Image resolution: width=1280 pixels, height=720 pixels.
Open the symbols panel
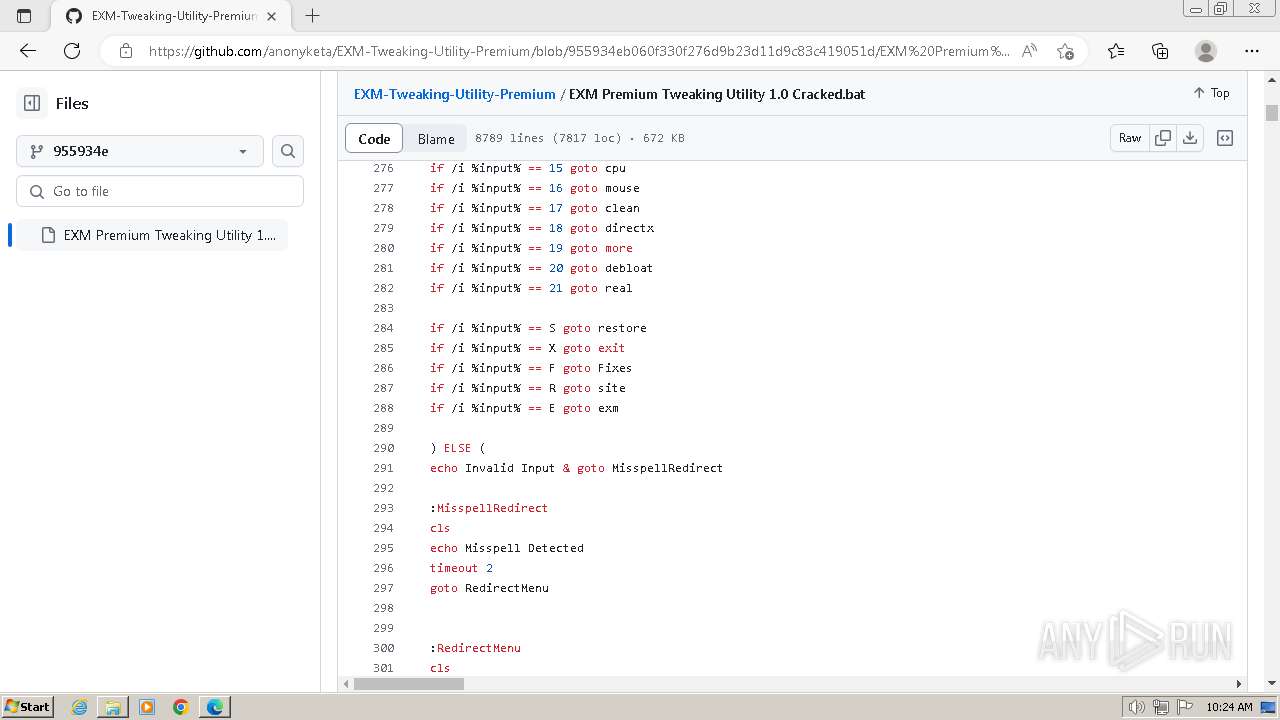pos(1225,138)
